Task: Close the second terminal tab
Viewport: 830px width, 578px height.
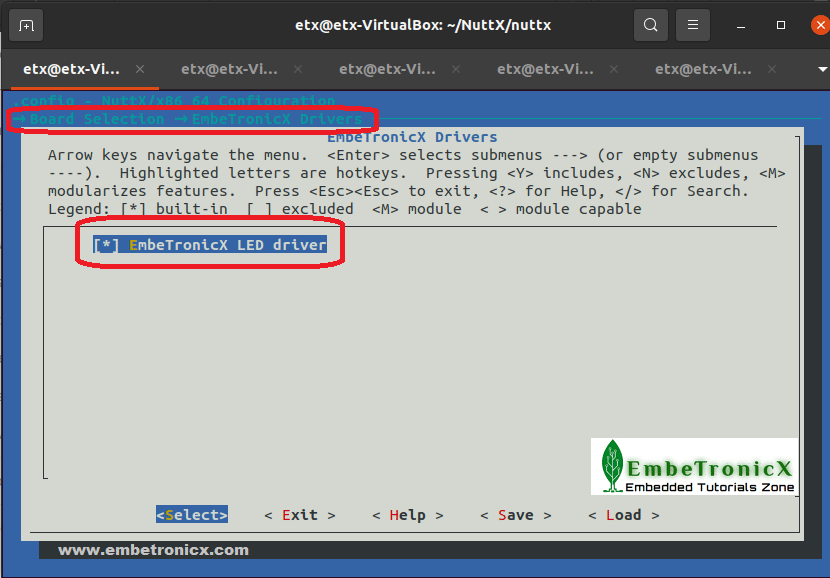Action: click(x=298, y=69)
